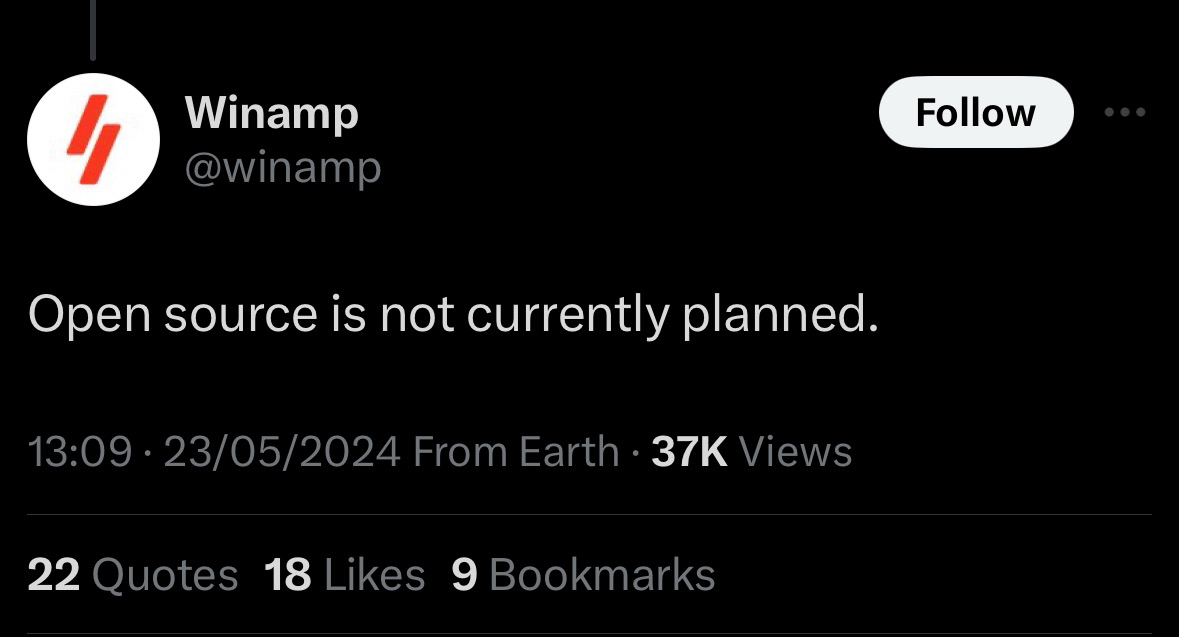This screenshot has height=637, width=1179.
Task: Open the three-dot more options menu
Action: click(1125, 113)
